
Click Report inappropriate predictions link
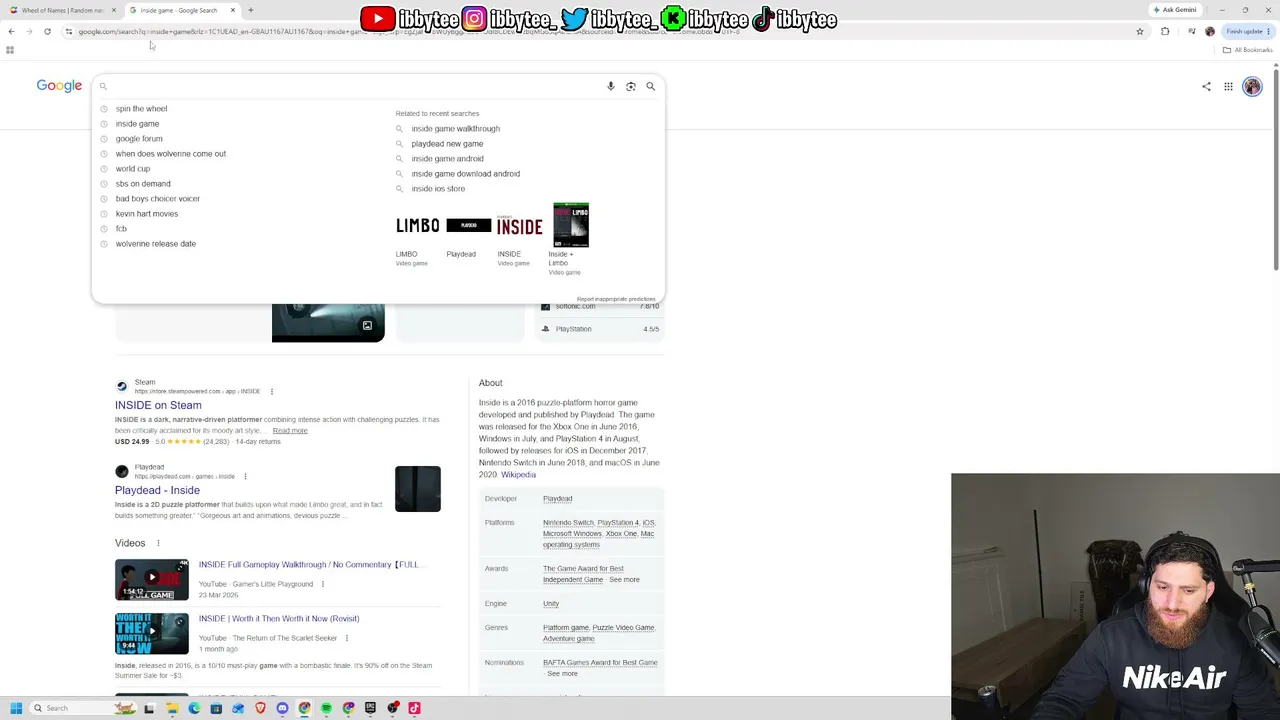point(616,299)
